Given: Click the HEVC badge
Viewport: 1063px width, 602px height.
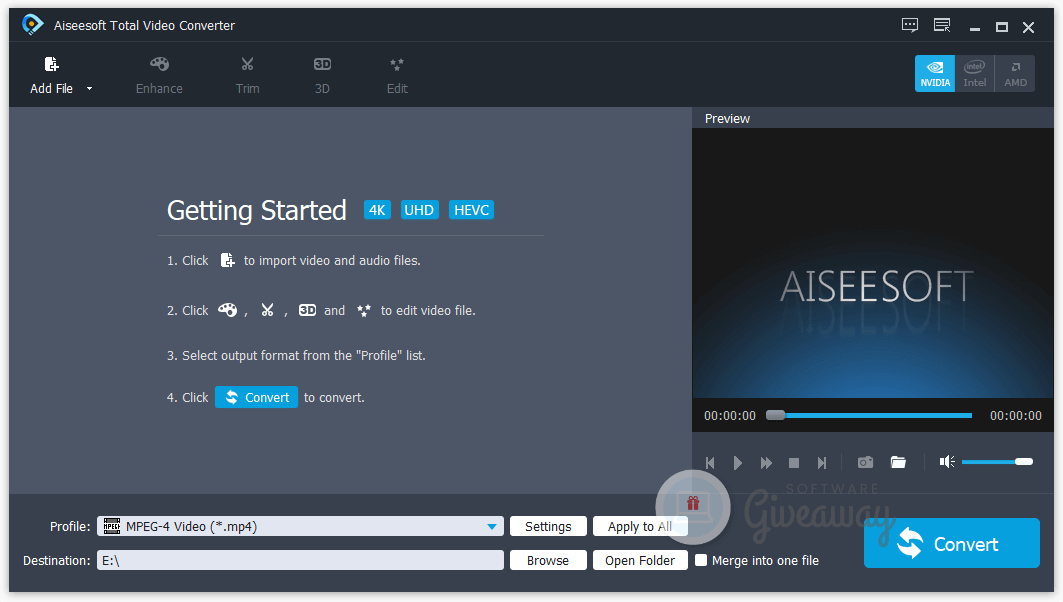Looking at the screenshot, I should click(471, 210).
